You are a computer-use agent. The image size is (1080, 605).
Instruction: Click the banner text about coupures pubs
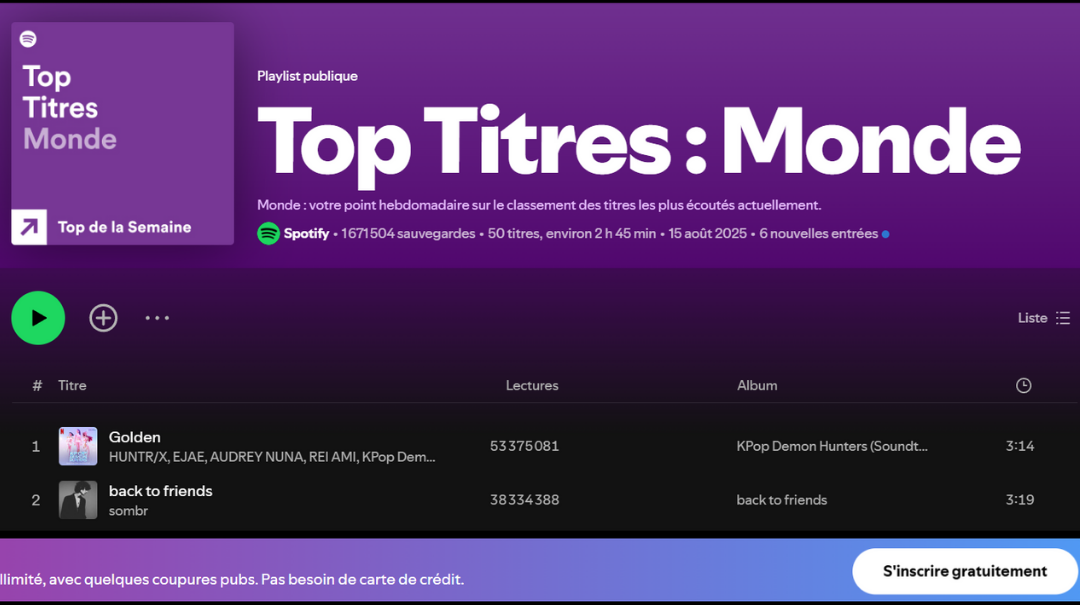coord(232,580)
